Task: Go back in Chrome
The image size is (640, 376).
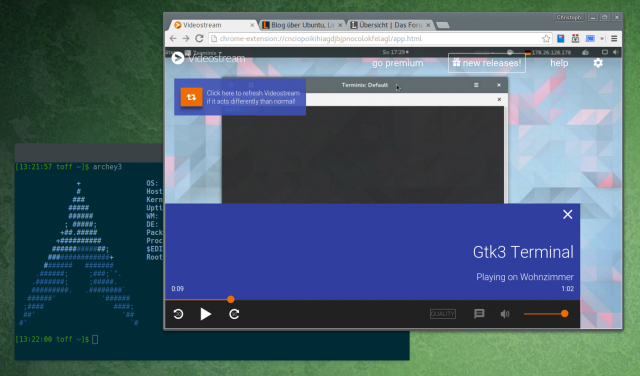Action: (173, 38)
